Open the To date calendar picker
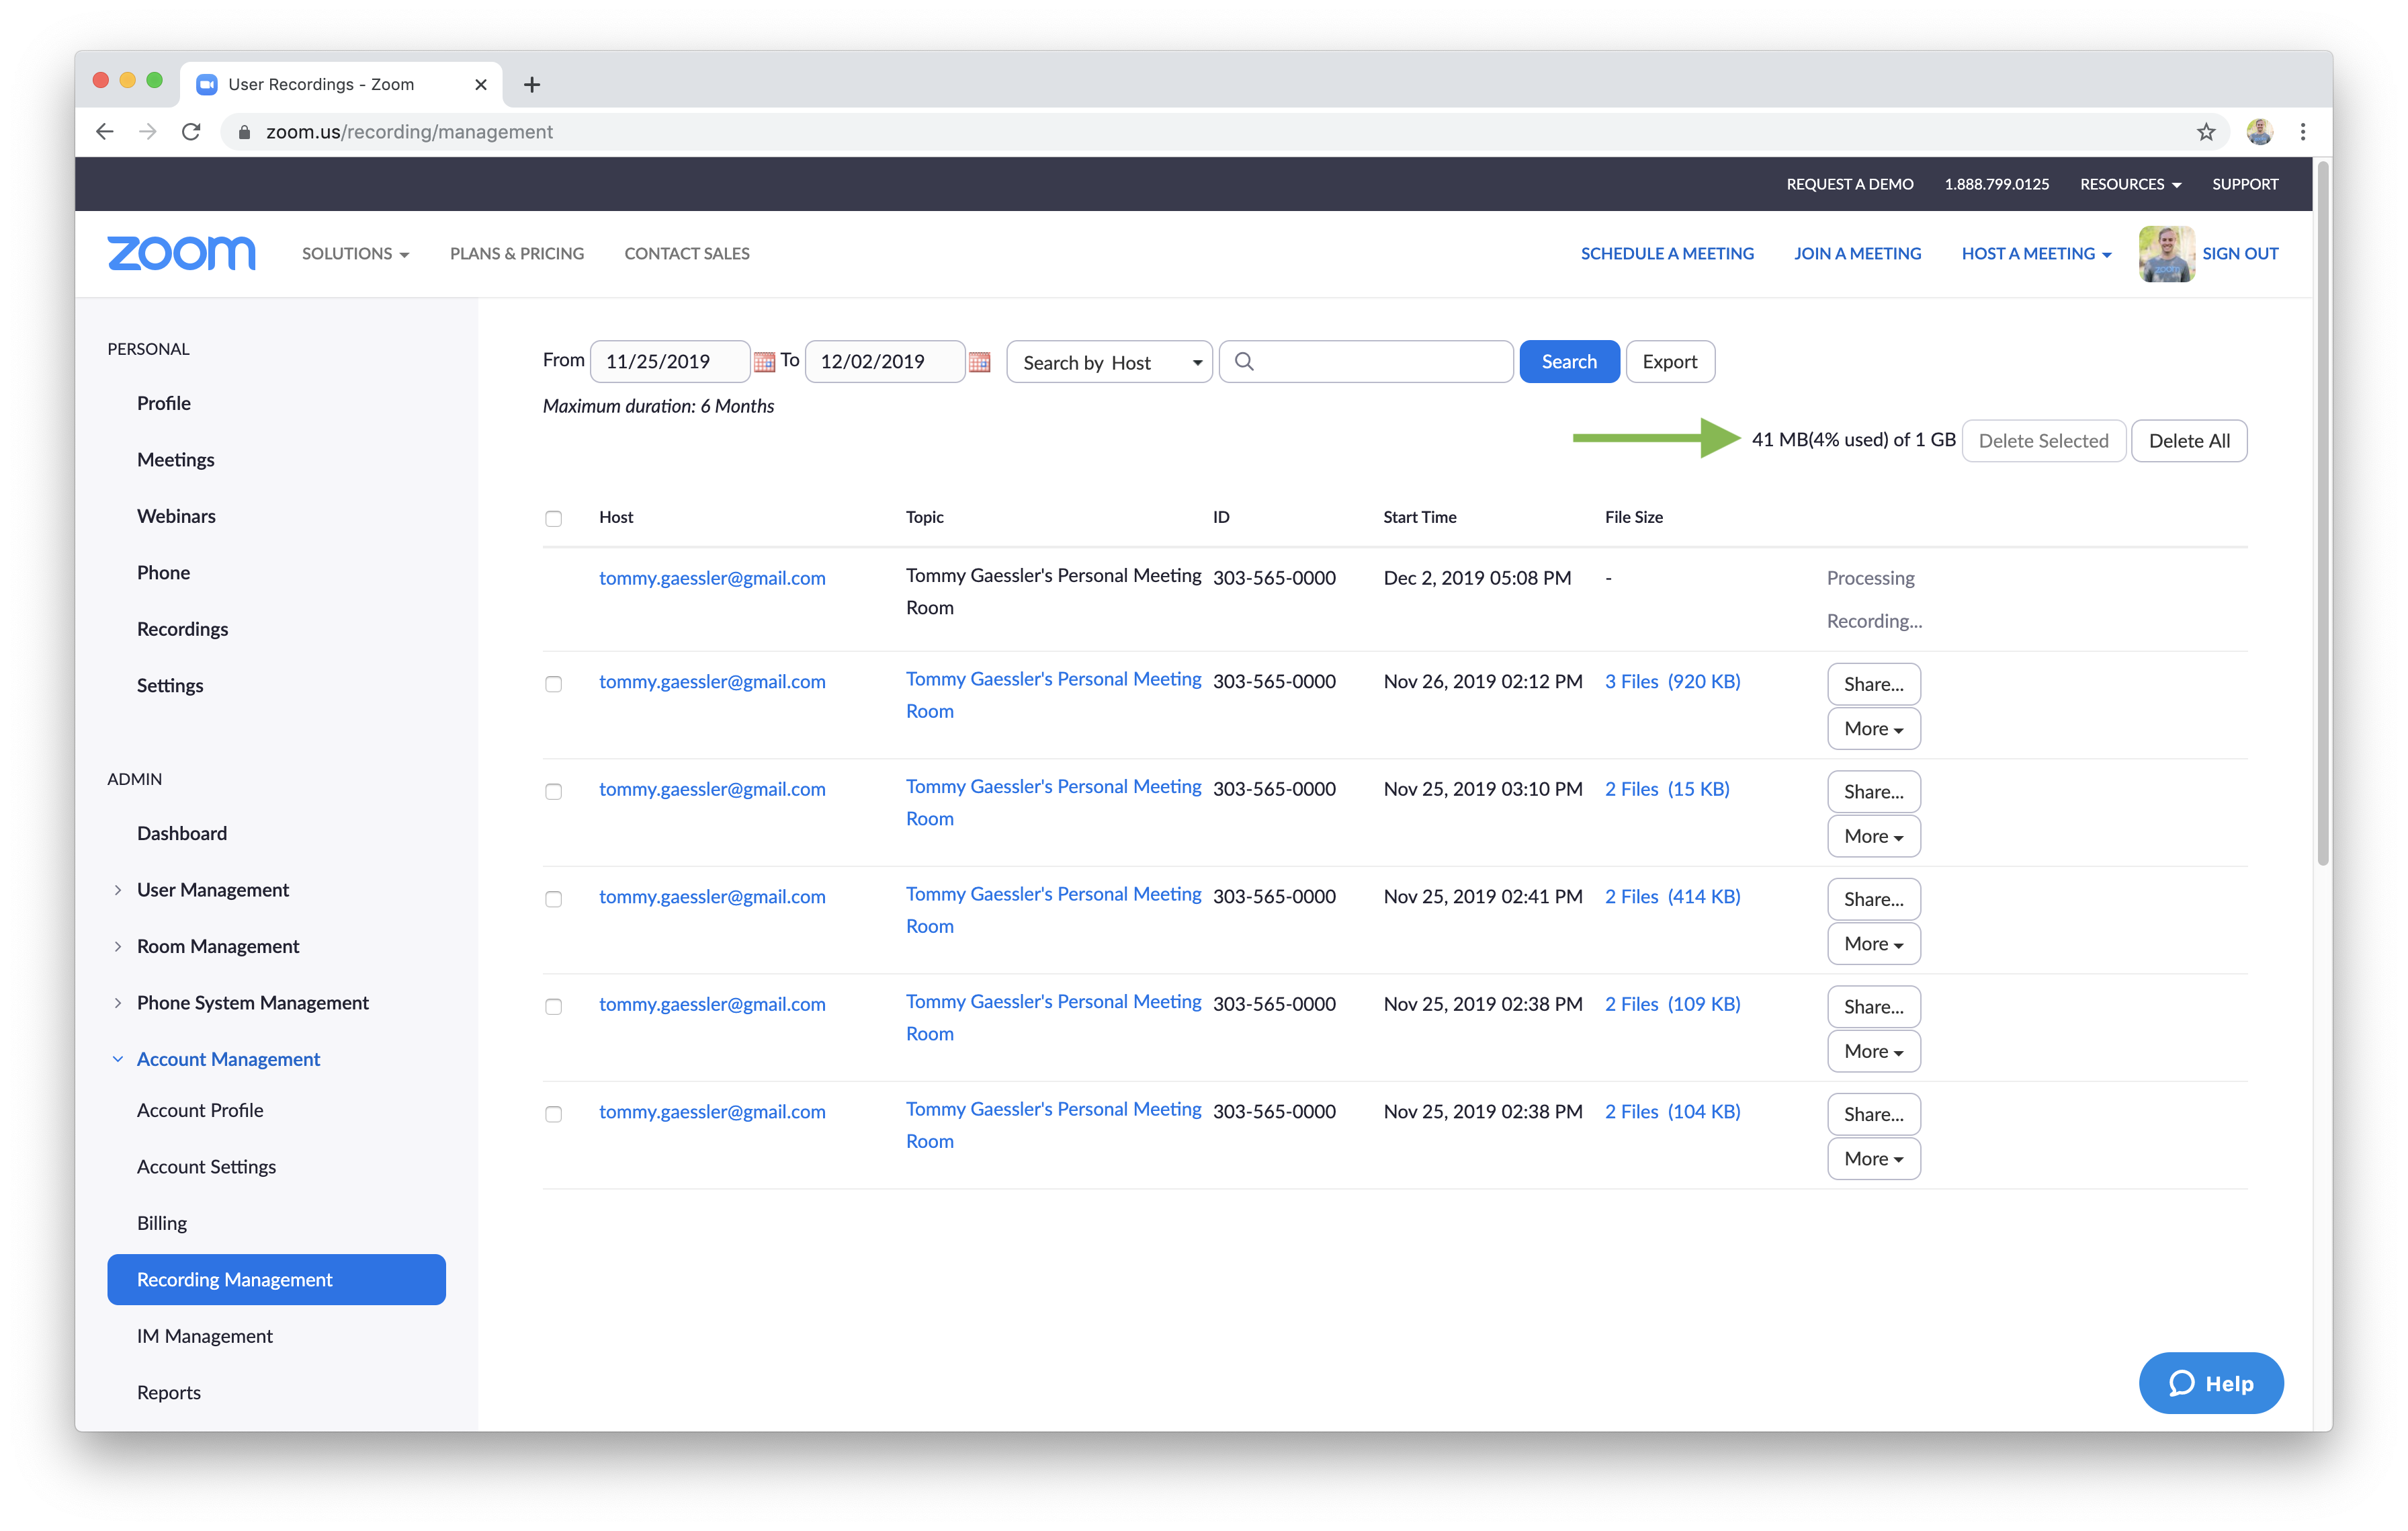 pos(979,362)
